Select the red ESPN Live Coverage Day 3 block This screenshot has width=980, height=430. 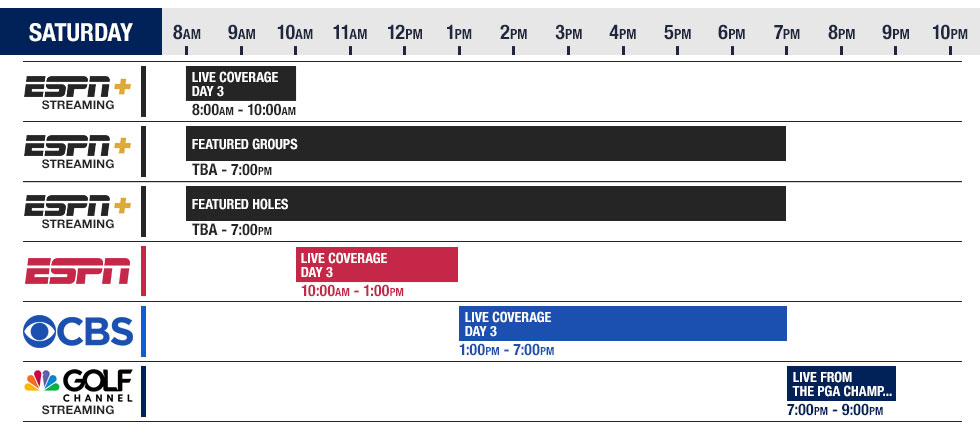click(377, 264)
